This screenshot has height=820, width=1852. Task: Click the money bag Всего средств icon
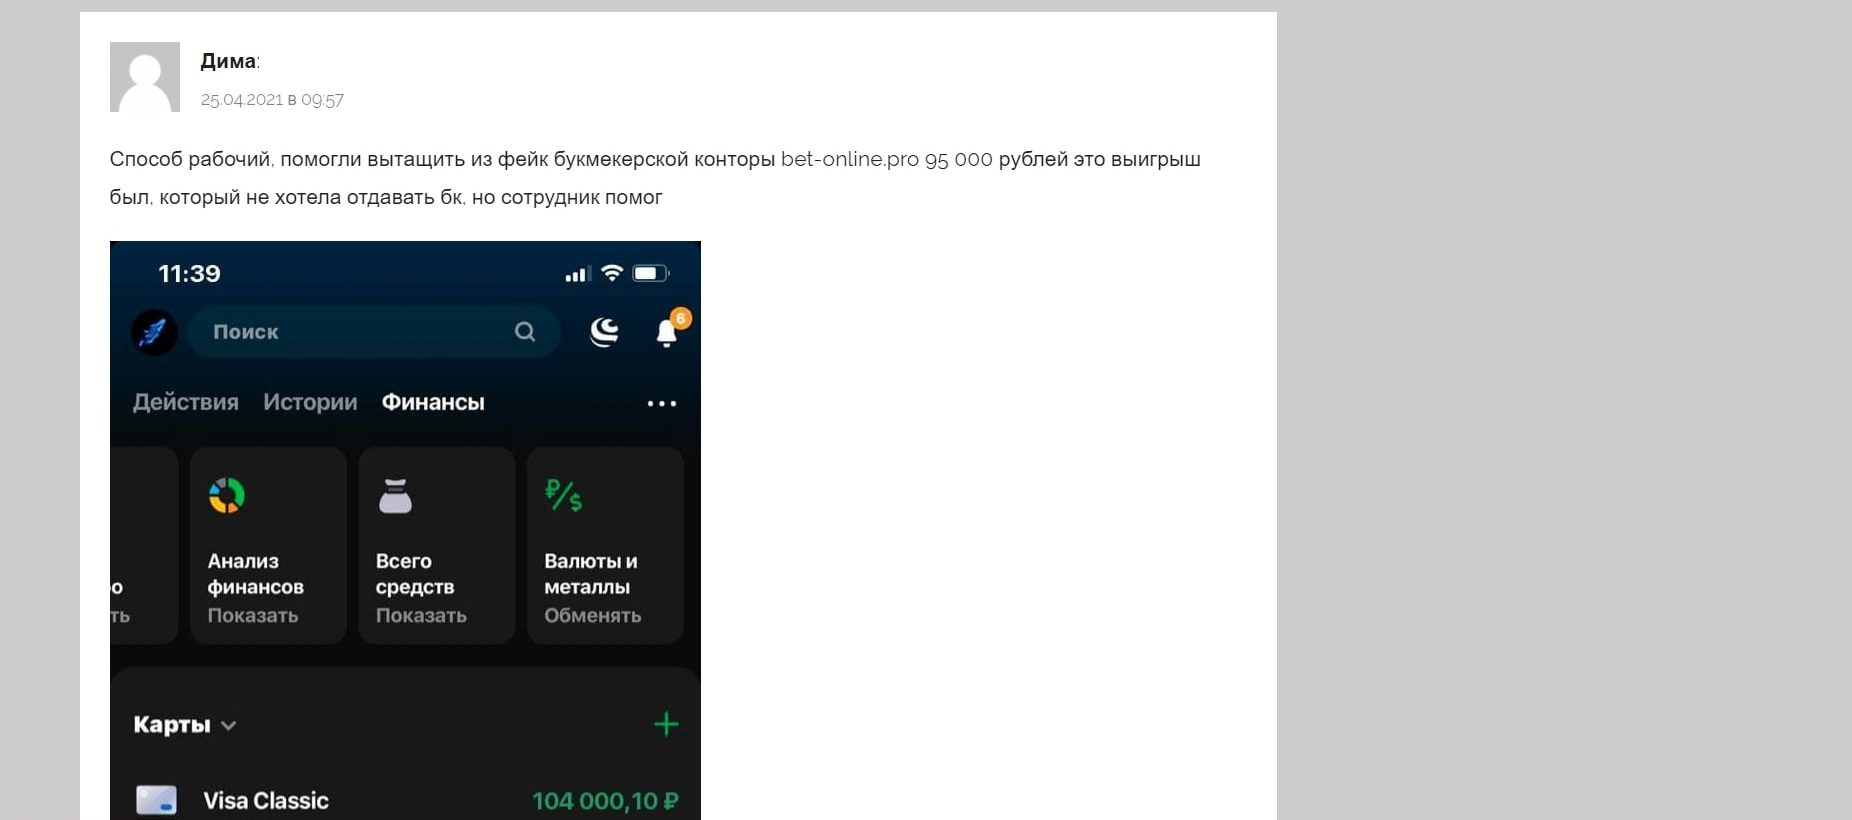[395, 496]
